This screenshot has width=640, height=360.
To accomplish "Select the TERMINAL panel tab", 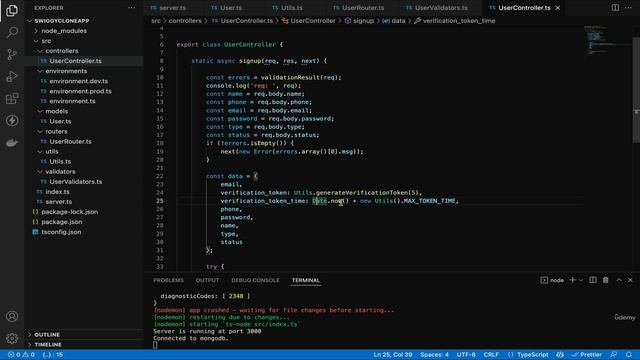I will (x=306, y=280).
